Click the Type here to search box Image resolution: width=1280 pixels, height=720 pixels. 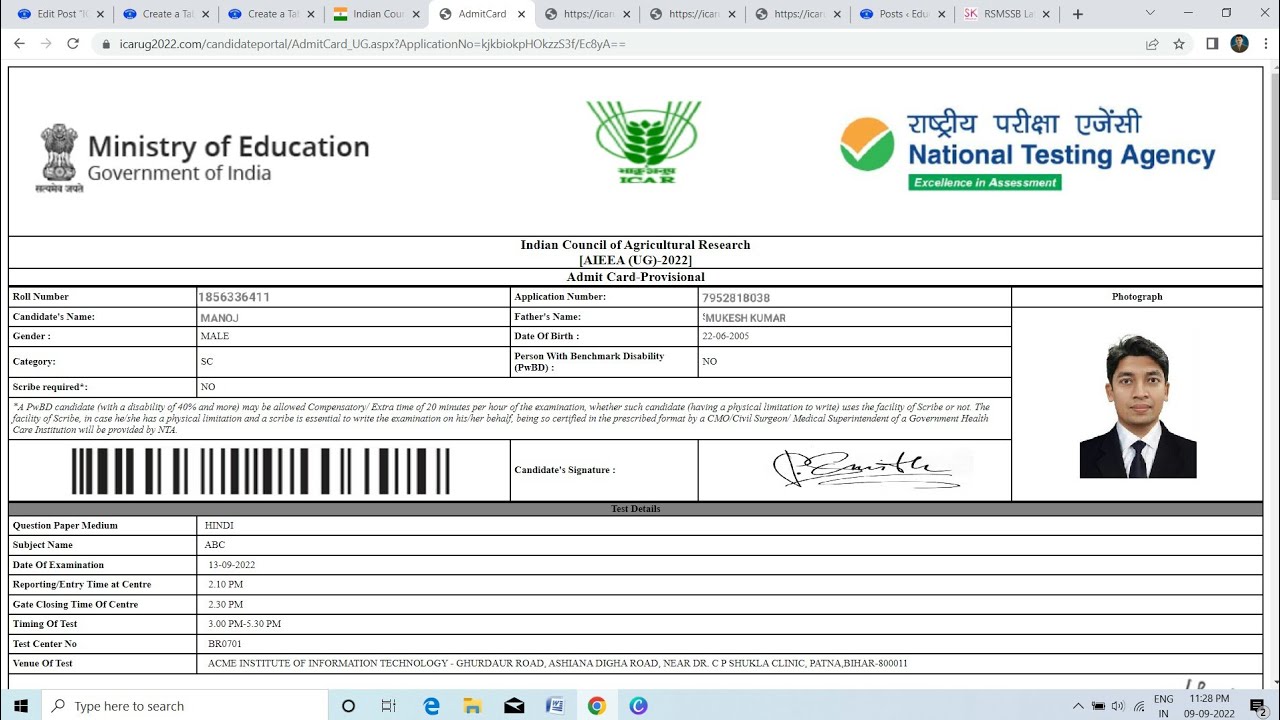point(184,706)
